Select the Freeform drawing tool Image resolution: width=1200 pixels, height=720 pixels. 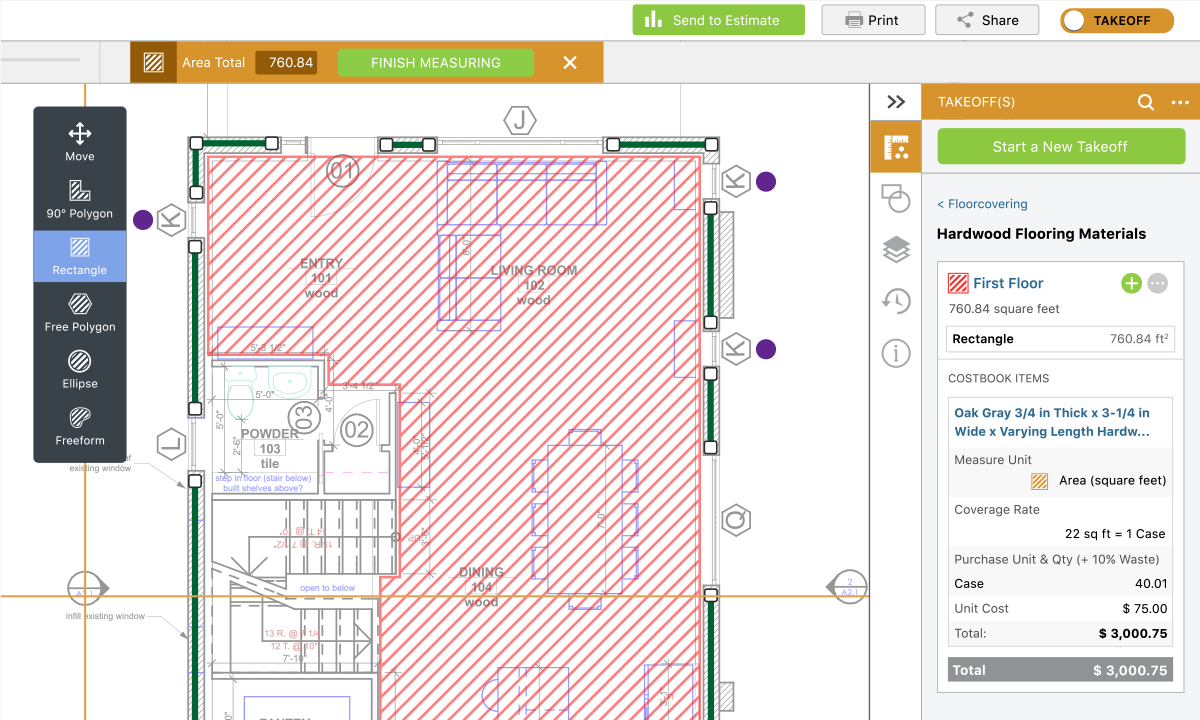[x=80, y=425]
